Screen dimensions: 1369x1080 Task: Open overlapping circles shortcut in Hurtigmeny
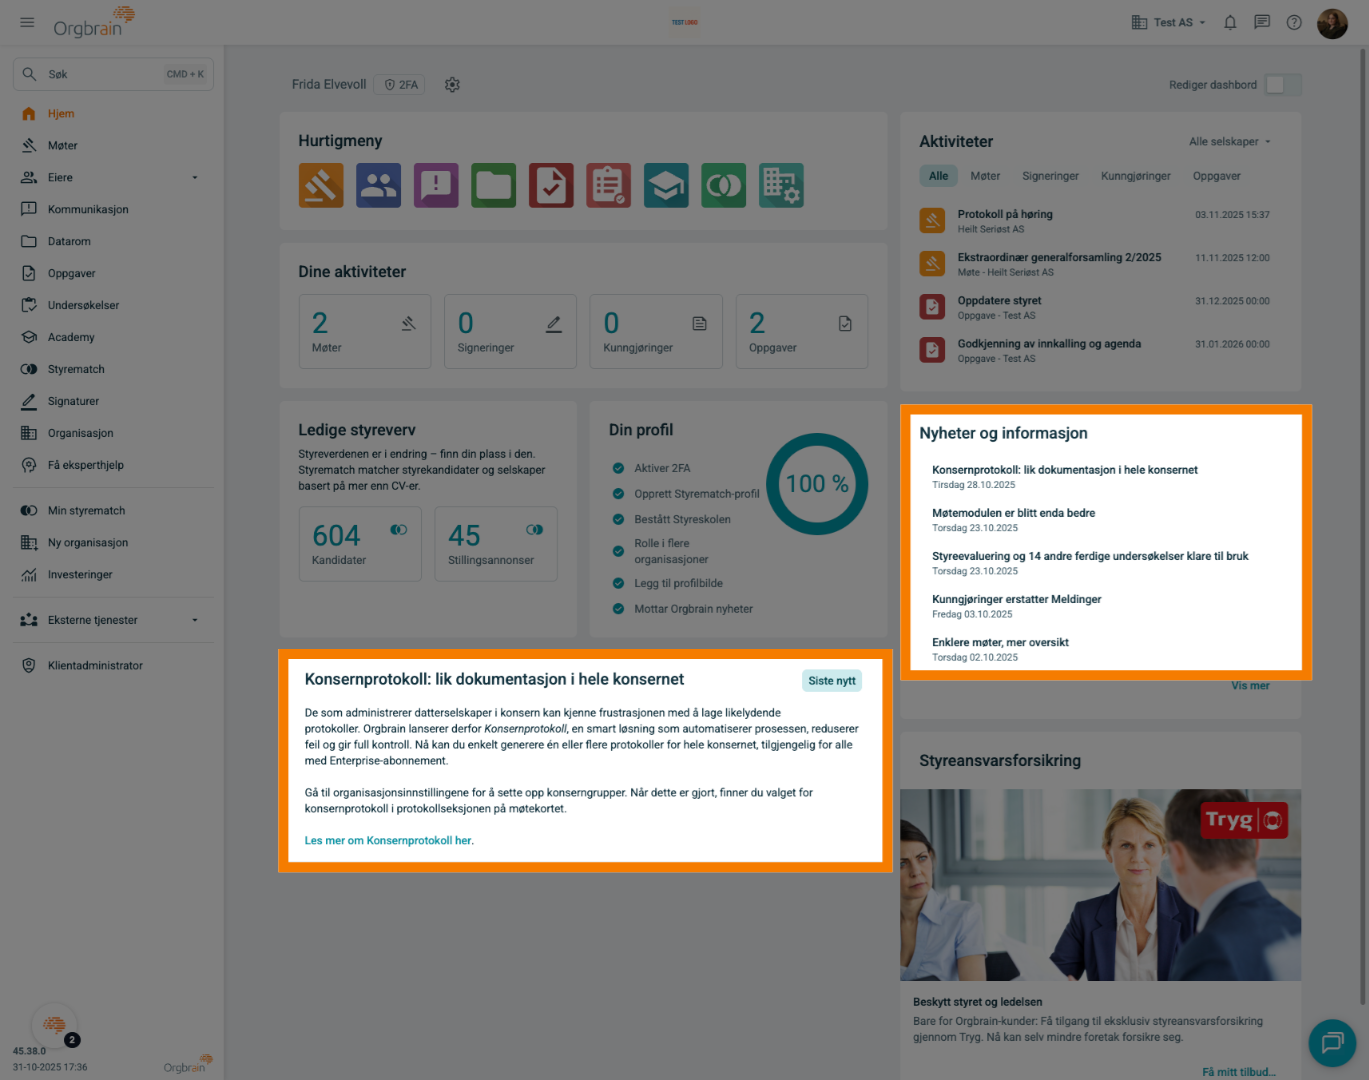724,185
